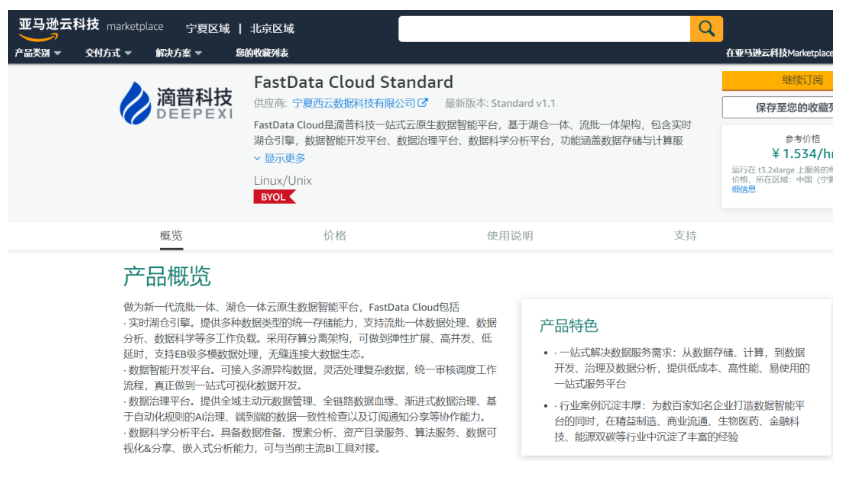
Task: Switch to 宁夏区域 region
Action: [208, 28]
